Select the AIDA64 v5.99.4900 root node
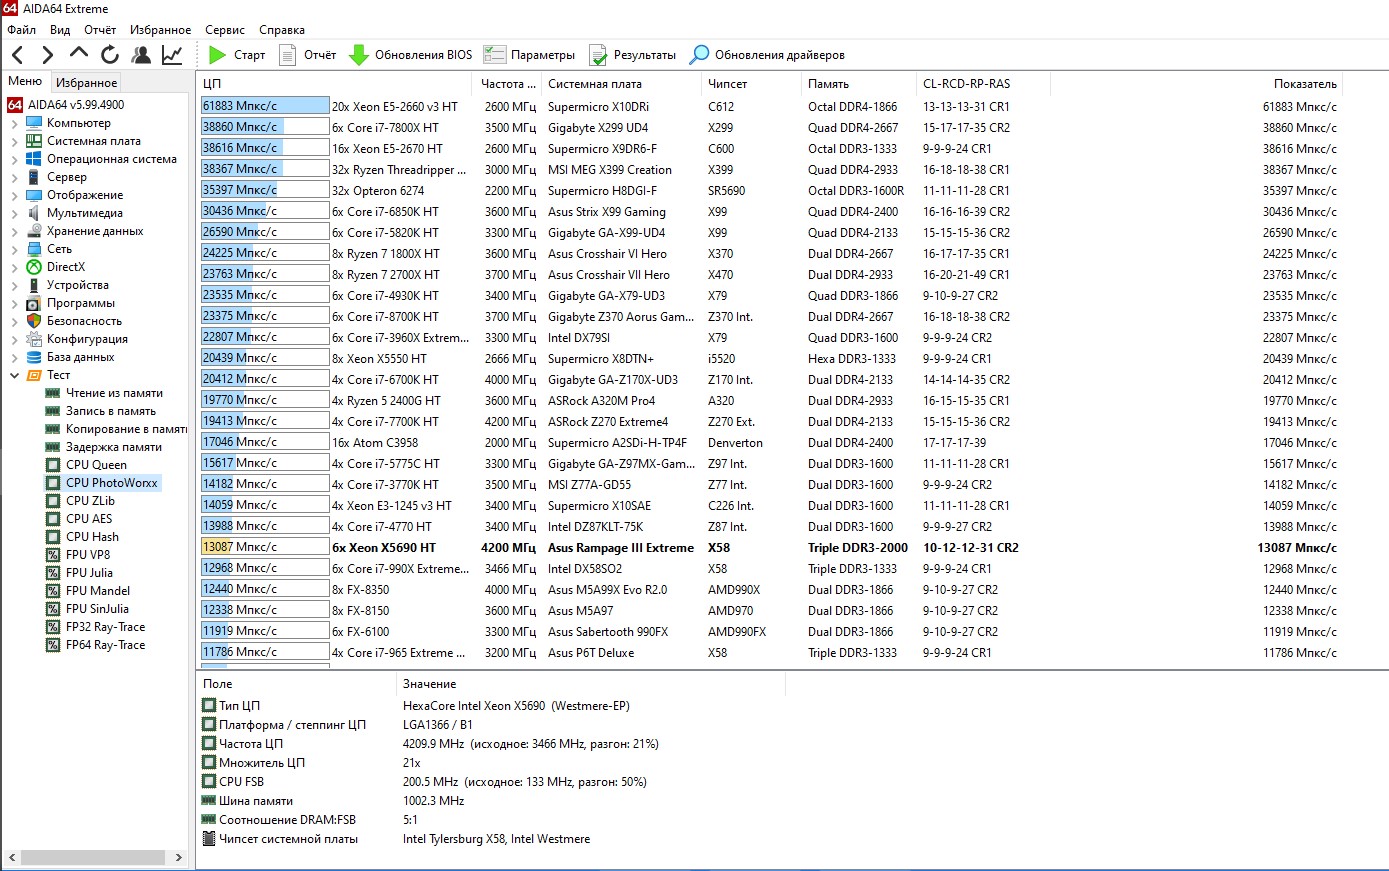This screenshot has width=1389, height=871. coord(66,105)
